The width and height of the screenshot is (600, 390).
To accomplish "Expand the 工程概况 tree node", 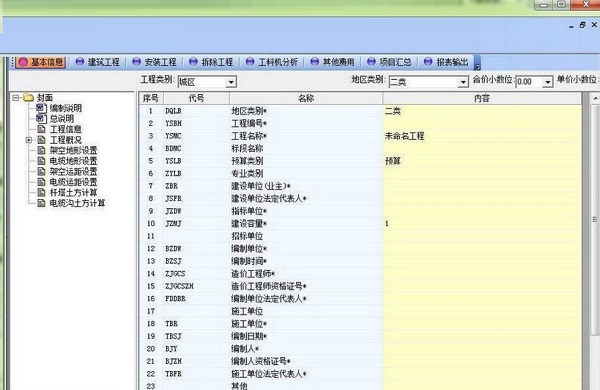I will 29,140.
